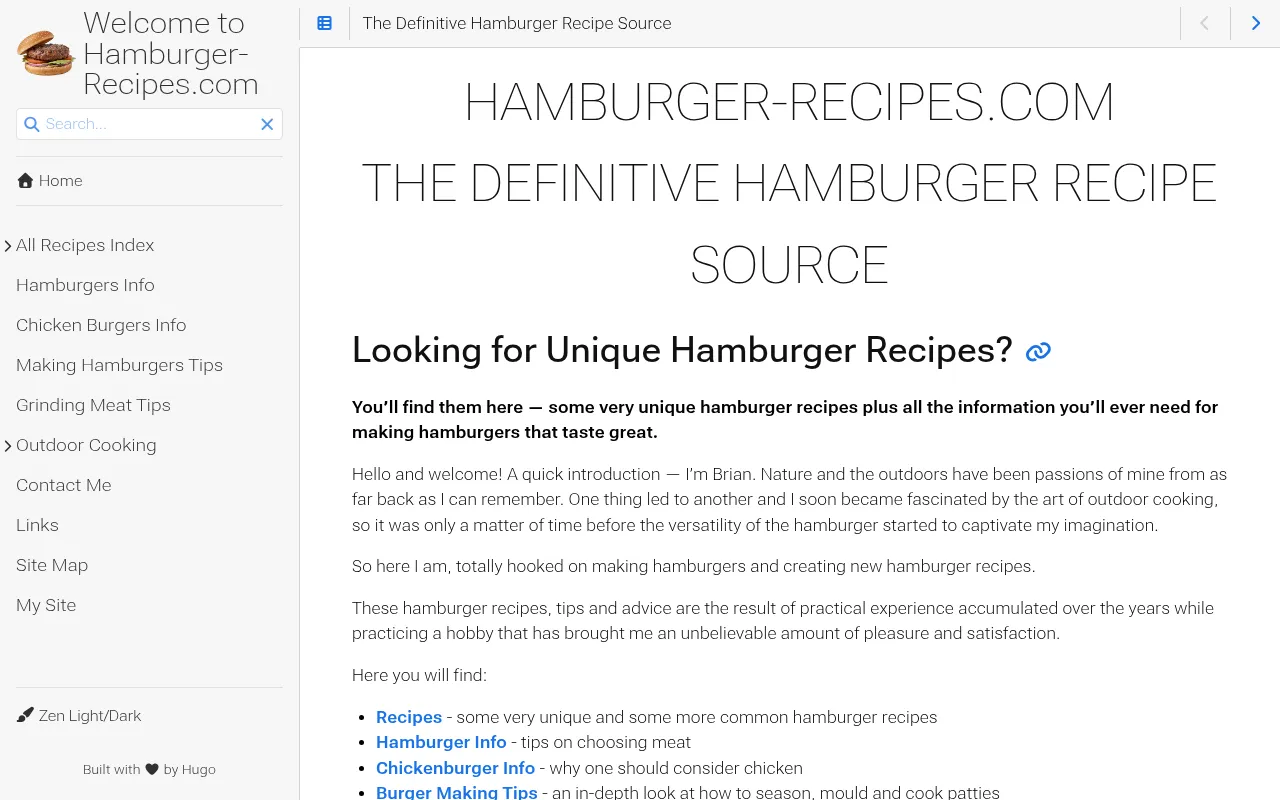Viewport: 1280px width, 800px height.
Task: Open the Site Map page
Action: (52, 565)
